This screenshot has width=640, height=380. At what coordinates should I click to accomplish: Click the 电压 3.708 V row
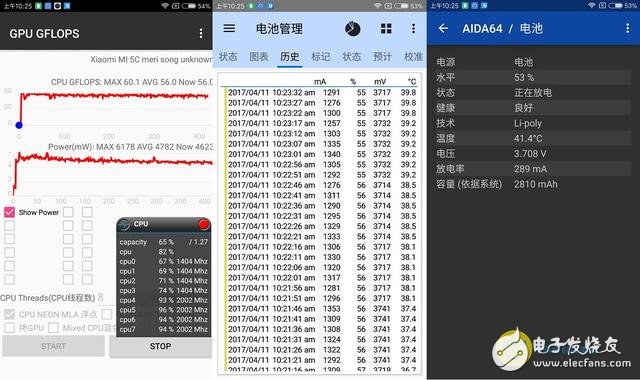pyautogui.click(x=533, y=153)
